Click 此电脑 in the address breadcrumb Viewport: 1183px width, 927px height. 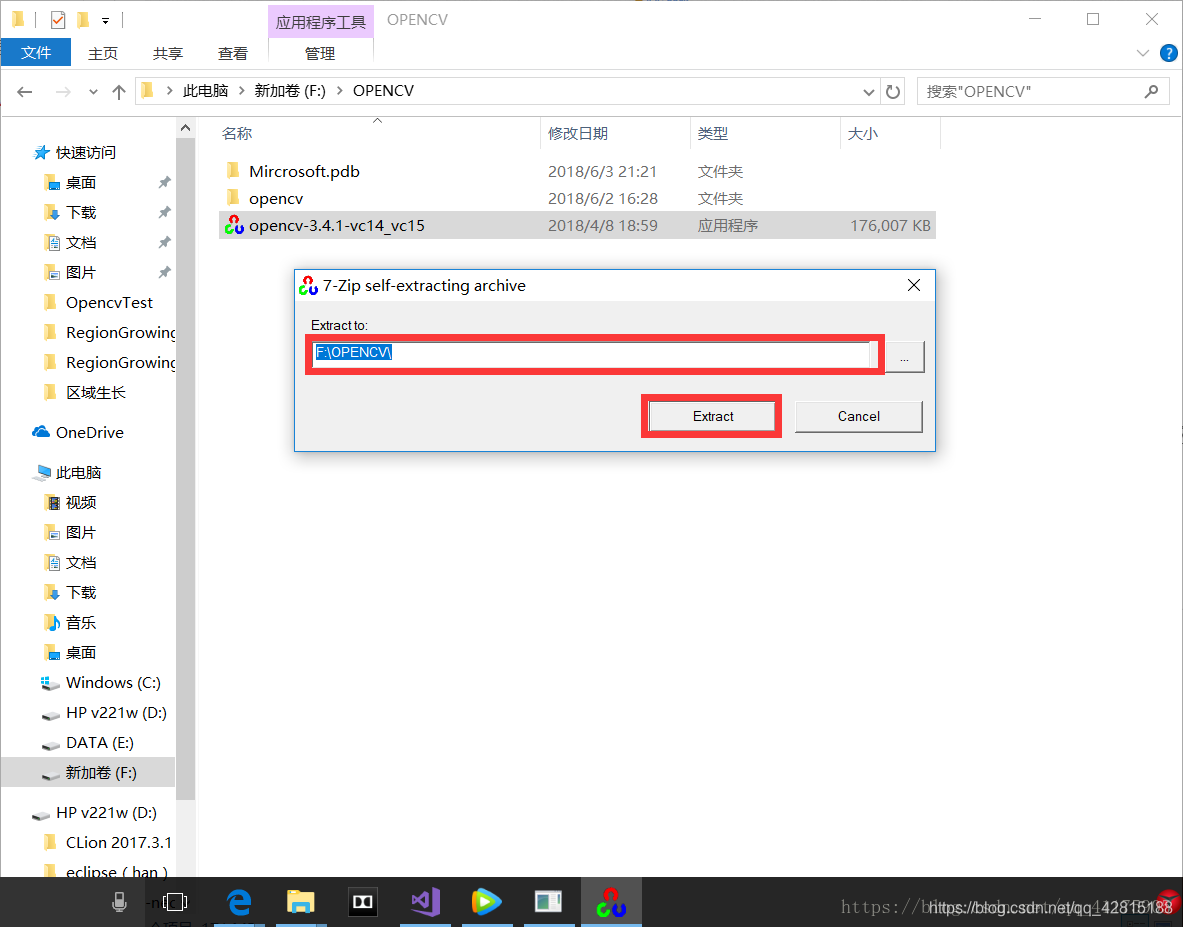(205, 91)
